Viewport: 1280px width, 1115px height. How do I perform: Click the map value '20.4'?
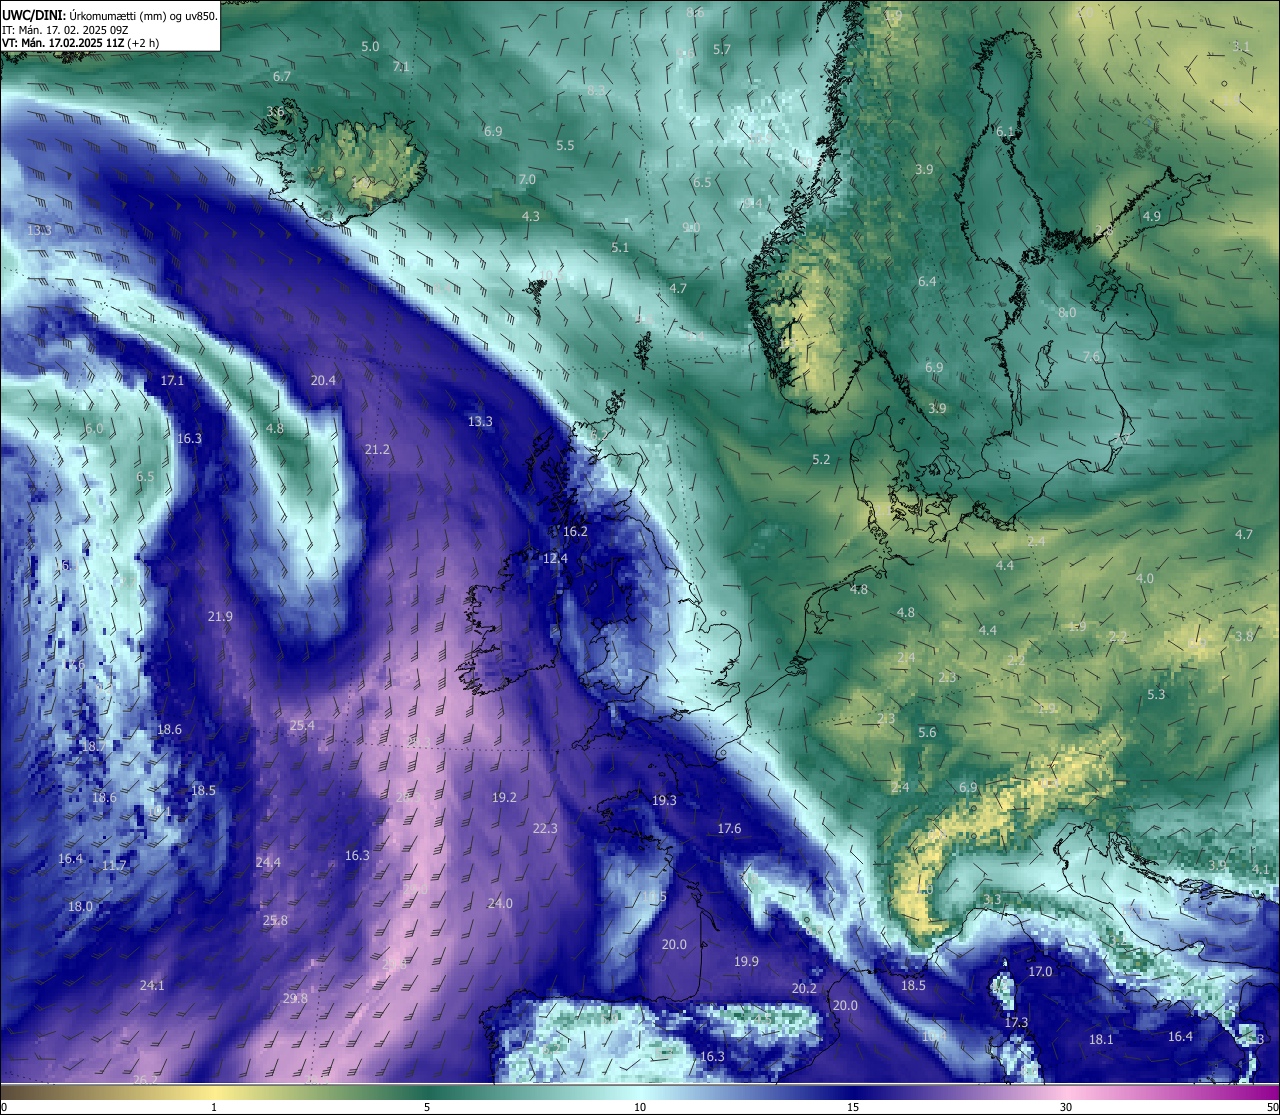pyautogui.click(x=323, y=380)
